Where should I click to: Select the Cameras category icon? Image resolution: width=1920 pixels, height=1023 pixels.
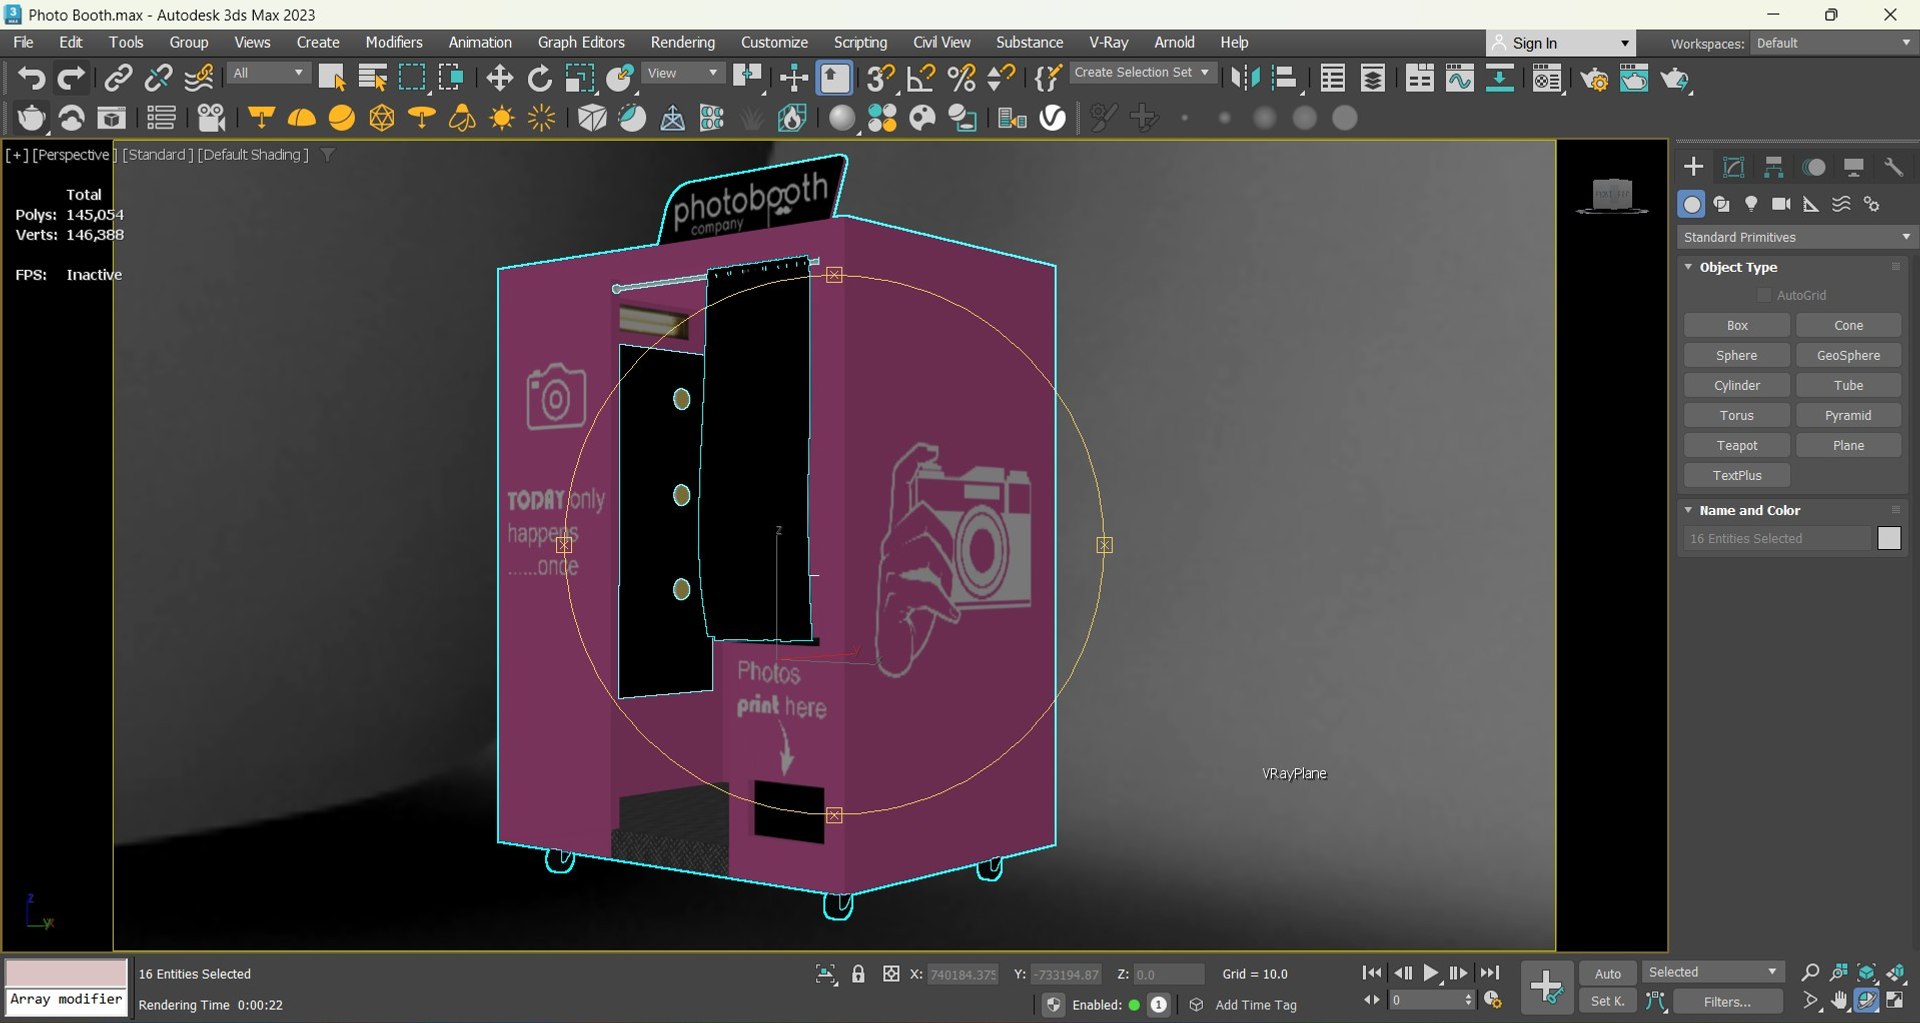coord(1781,204)
